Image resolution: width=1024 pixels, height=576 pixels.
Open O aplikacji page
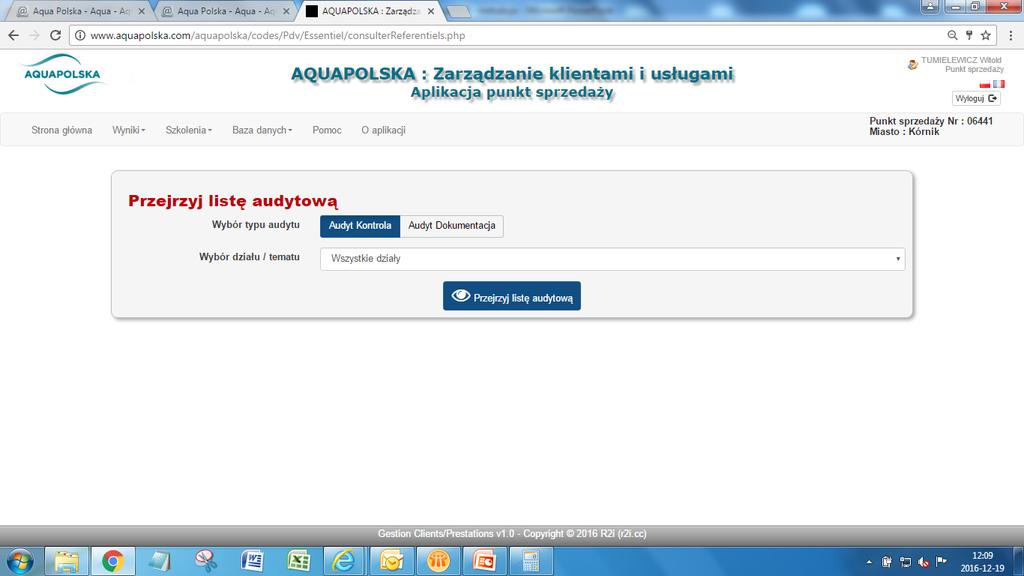pos(383,130)
